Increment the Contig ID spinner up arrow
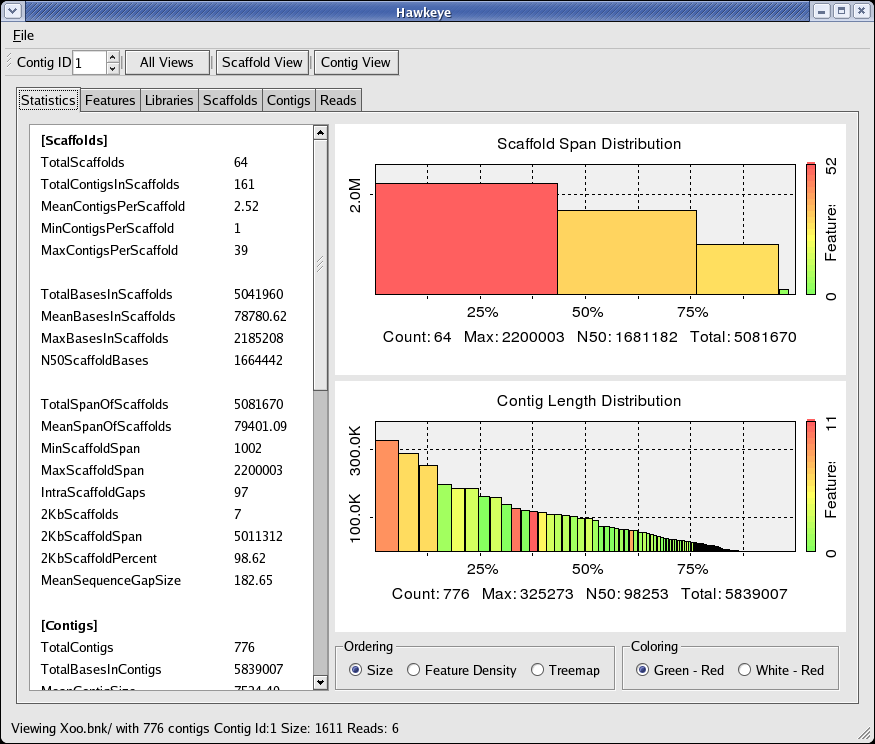 pyautogui.click(x=112, y=57)
